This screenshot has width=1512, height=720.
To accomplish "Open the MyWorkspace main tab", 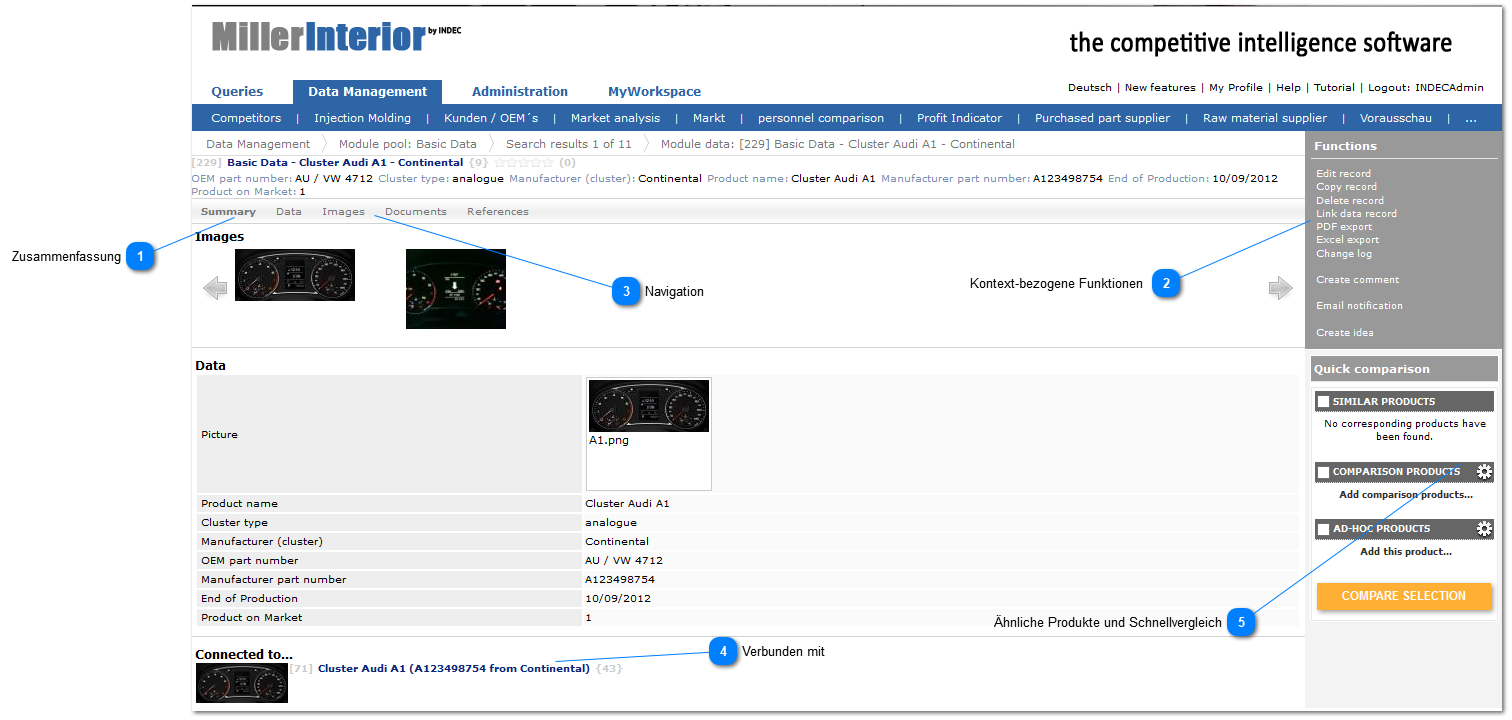I will point(654,91).
